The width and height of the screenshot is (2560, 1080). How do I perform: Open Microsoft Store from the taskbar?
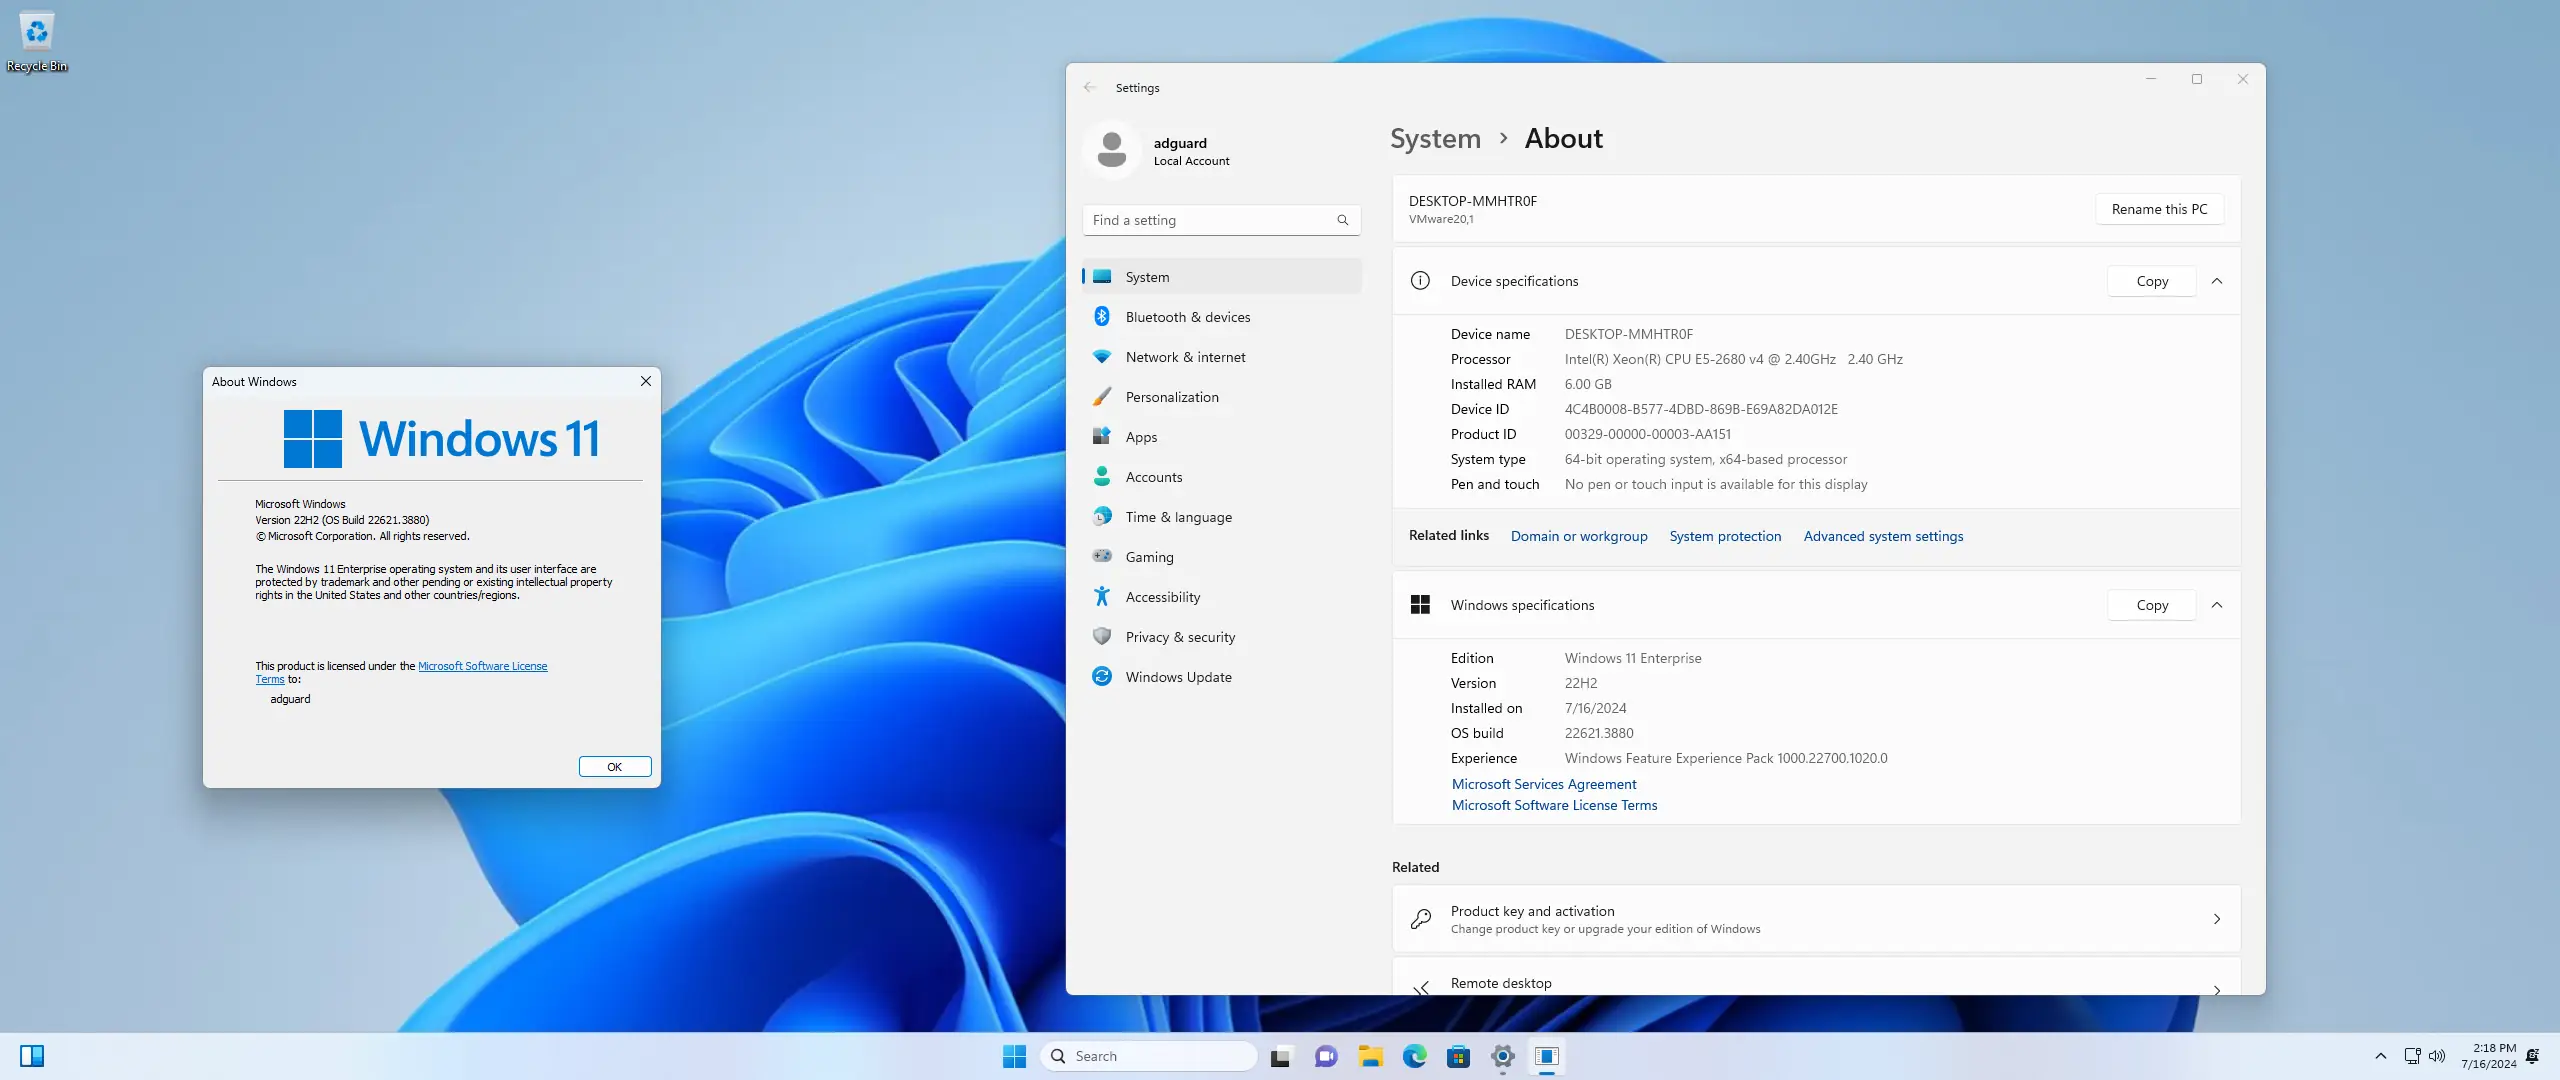pos(1459,1055)
